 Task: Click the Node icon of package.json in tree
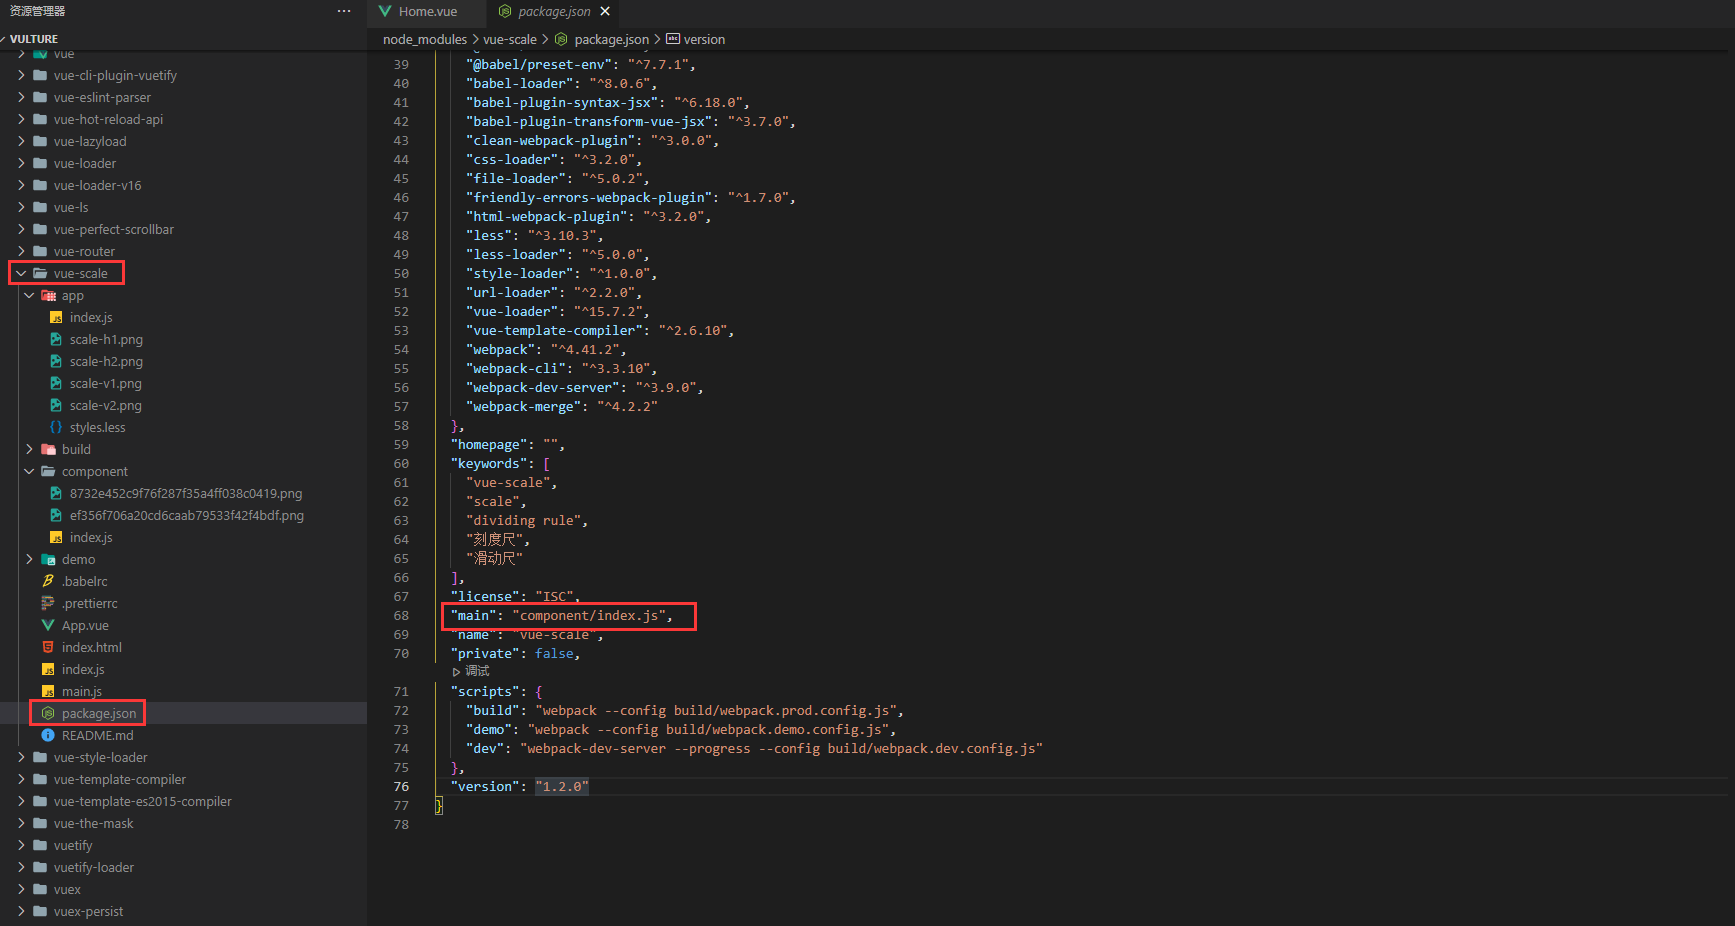(48, 713)
